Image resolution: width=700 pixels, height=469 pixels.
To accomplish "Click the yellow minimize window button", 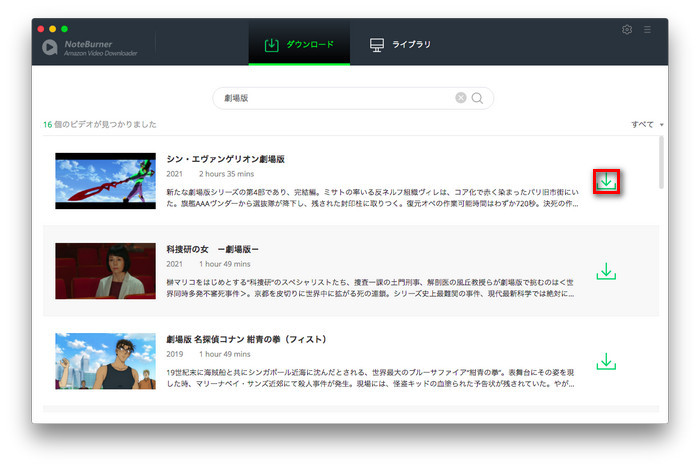I will click(52, 29).
